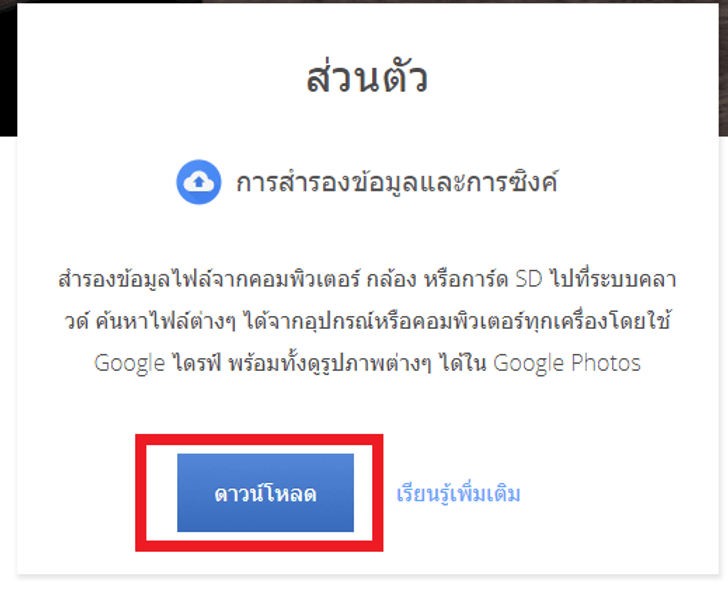The width and height of the screenshot is (728, 591).
Task: Click the phrase พร้อมทั้งดูรูปภาพต่างๆ
Action: (x=330, y=363)
